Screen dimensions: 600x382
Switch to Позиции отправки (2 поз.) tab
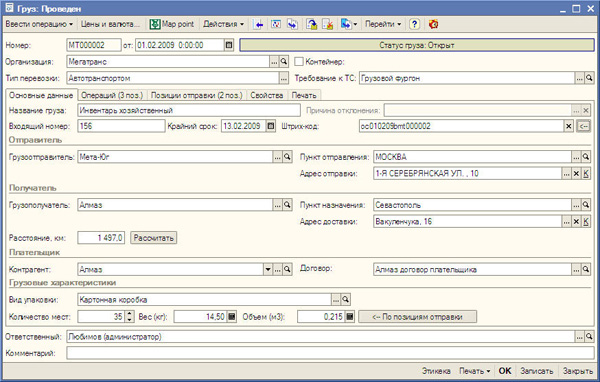[197, 95]
